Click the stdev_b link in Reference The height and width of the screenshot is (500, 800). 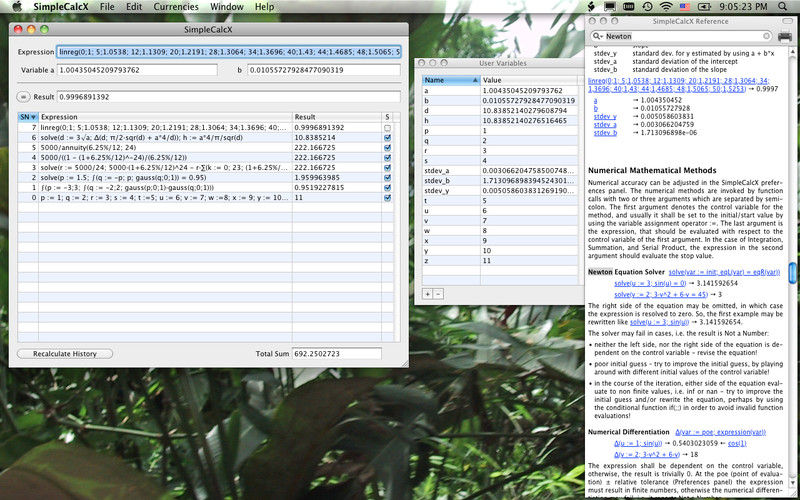(605, 133)
